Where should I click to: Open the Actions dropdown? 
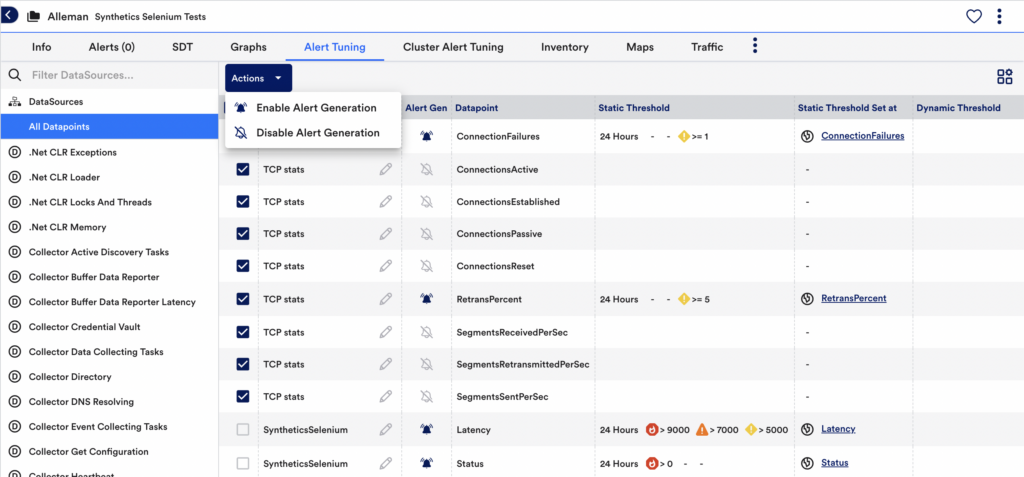[258, 78]
